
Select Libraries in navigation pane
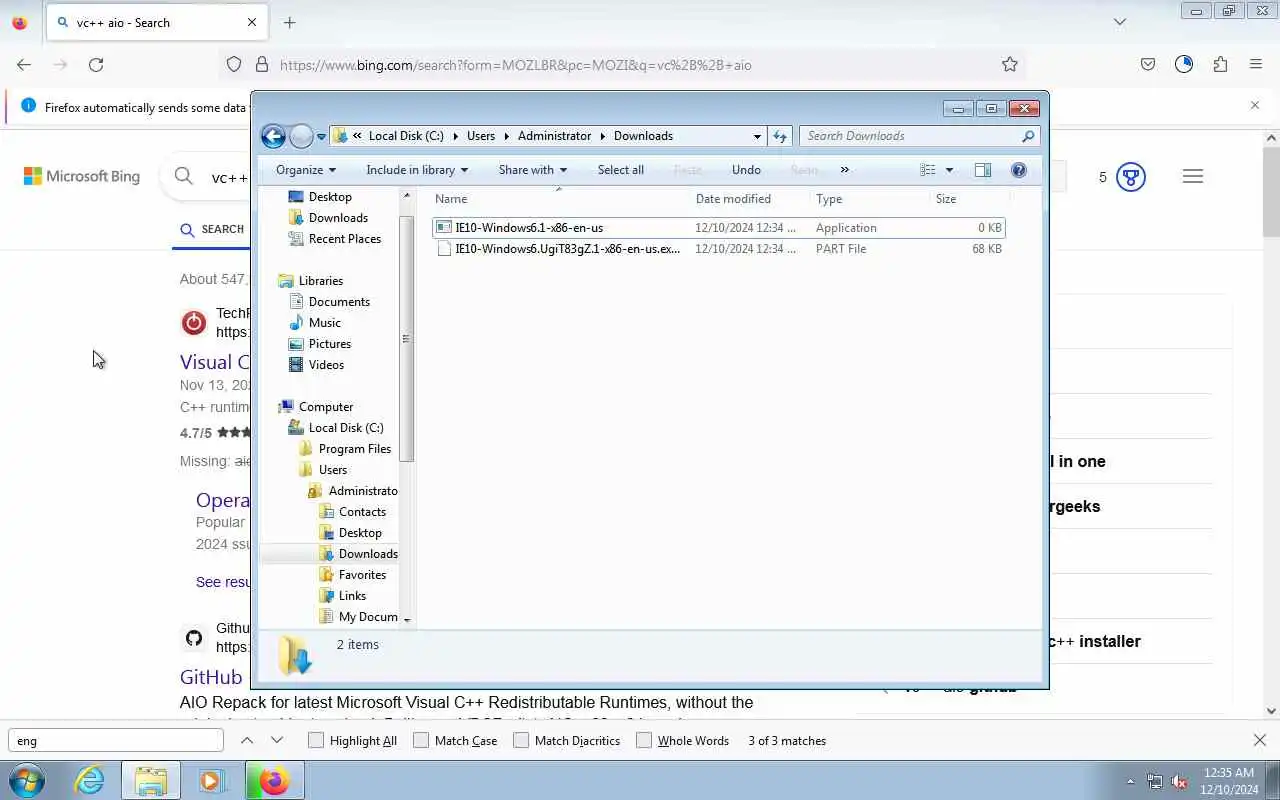[x=320, y=281]
